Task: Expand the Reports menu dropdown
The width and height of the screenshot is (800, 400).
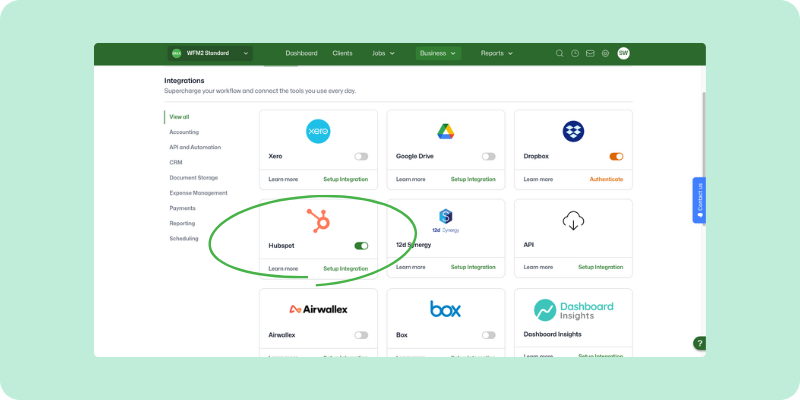Action: (x=496, y=54)
